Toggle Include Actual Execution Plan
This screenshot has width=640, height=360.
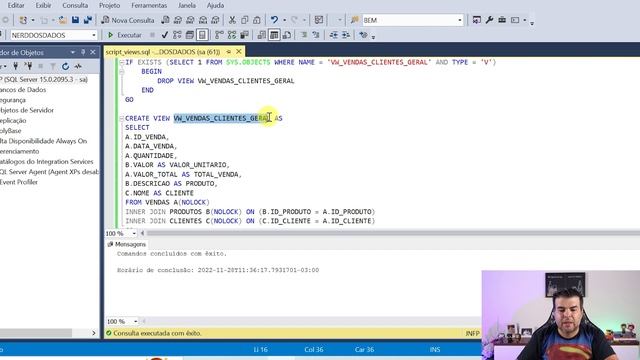click(x=219, y=35)
